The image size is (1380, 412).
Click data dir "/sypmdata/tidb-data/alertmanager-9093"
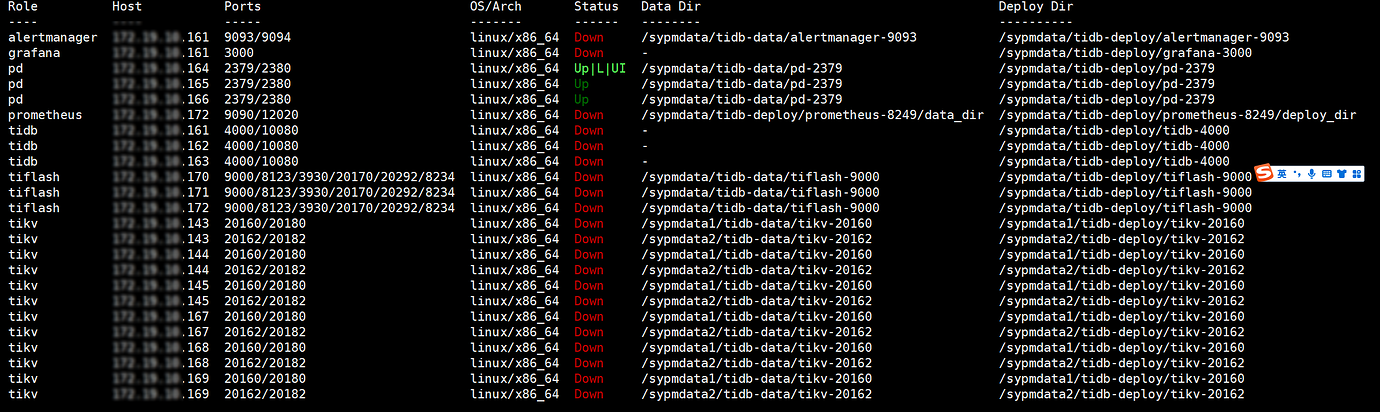(779, 37)
